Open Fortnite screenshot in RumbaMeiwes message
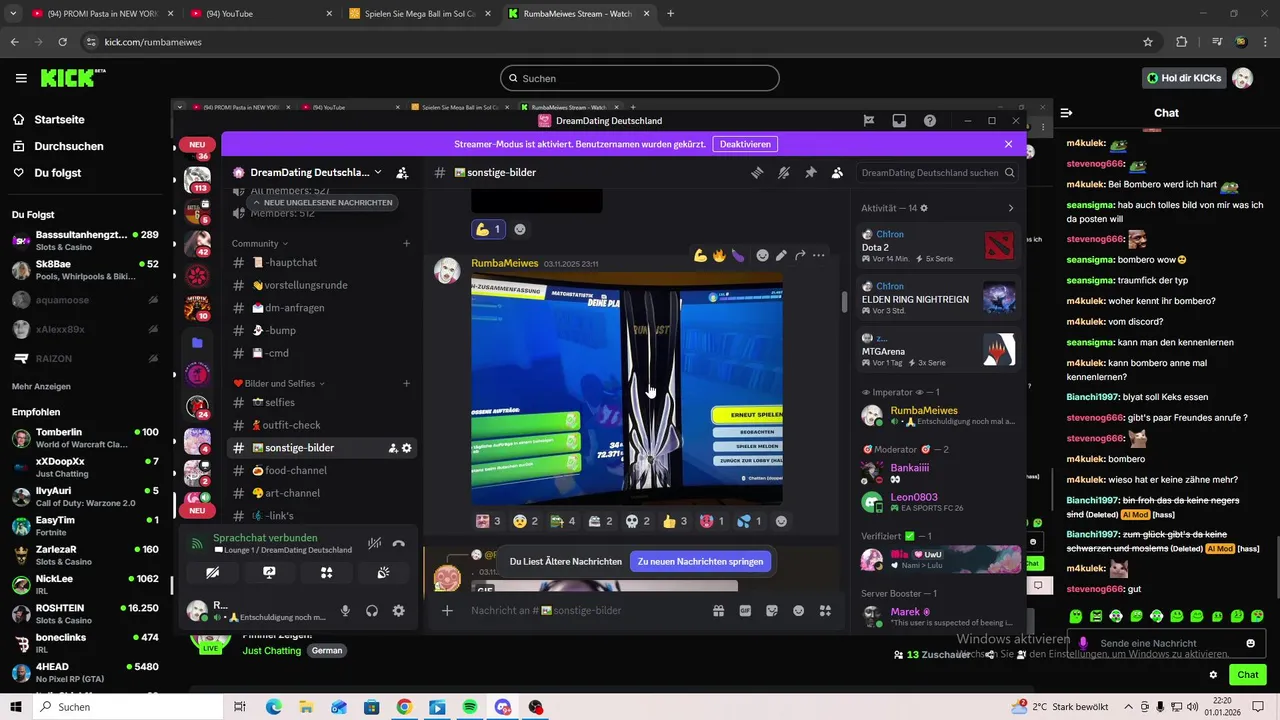The width and height of the screenshot is (1280, 720). tap(627, 389)
